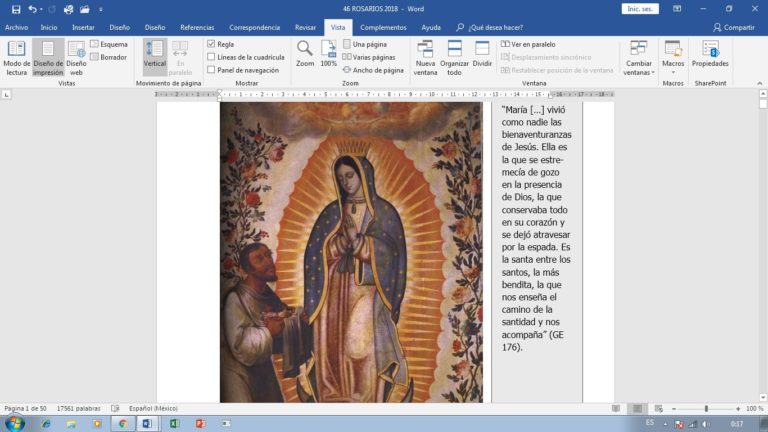Switch to Diseño web view

76,58
